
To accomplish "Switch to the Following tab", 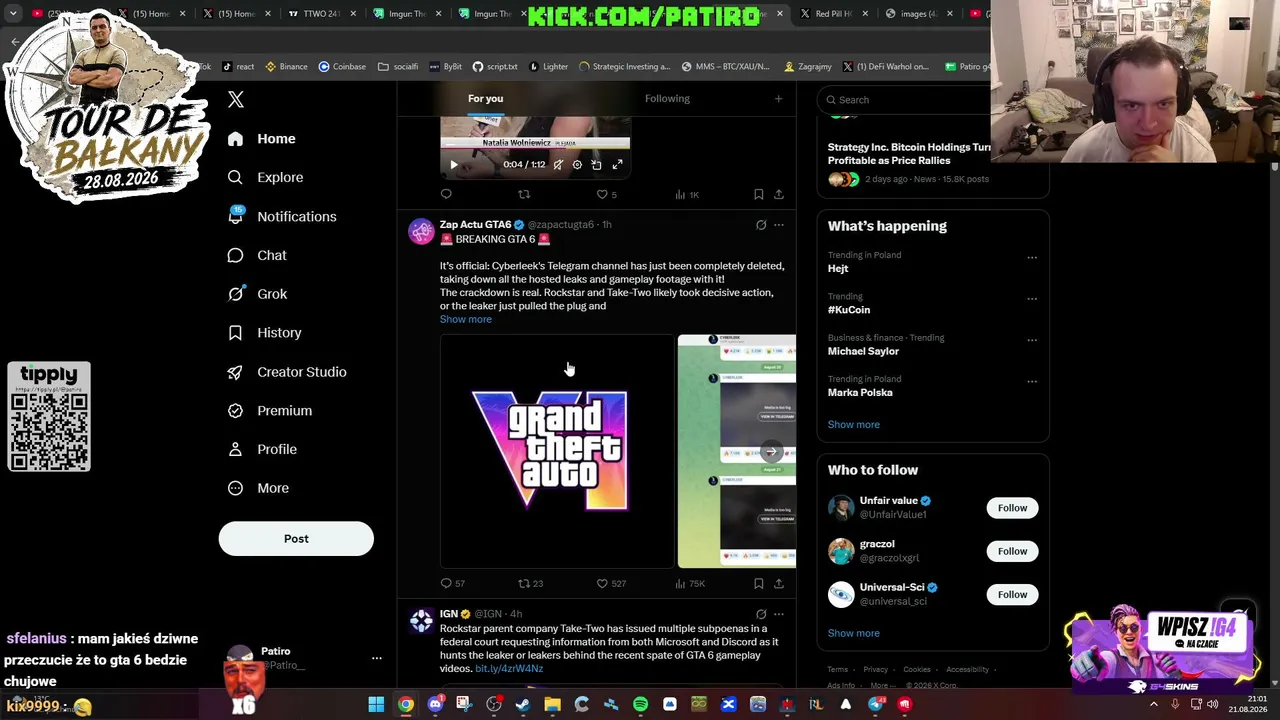I will point(667,98).
